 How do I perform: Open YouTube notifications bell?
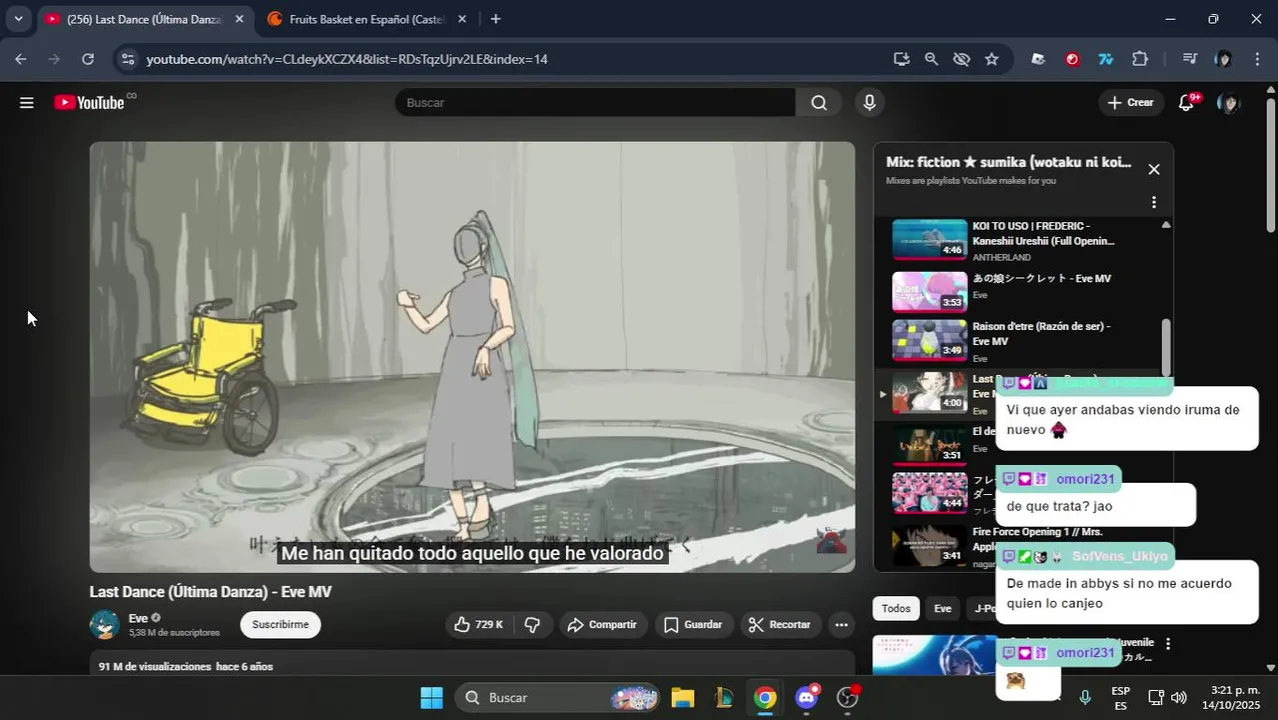[x=1187, y=102]
